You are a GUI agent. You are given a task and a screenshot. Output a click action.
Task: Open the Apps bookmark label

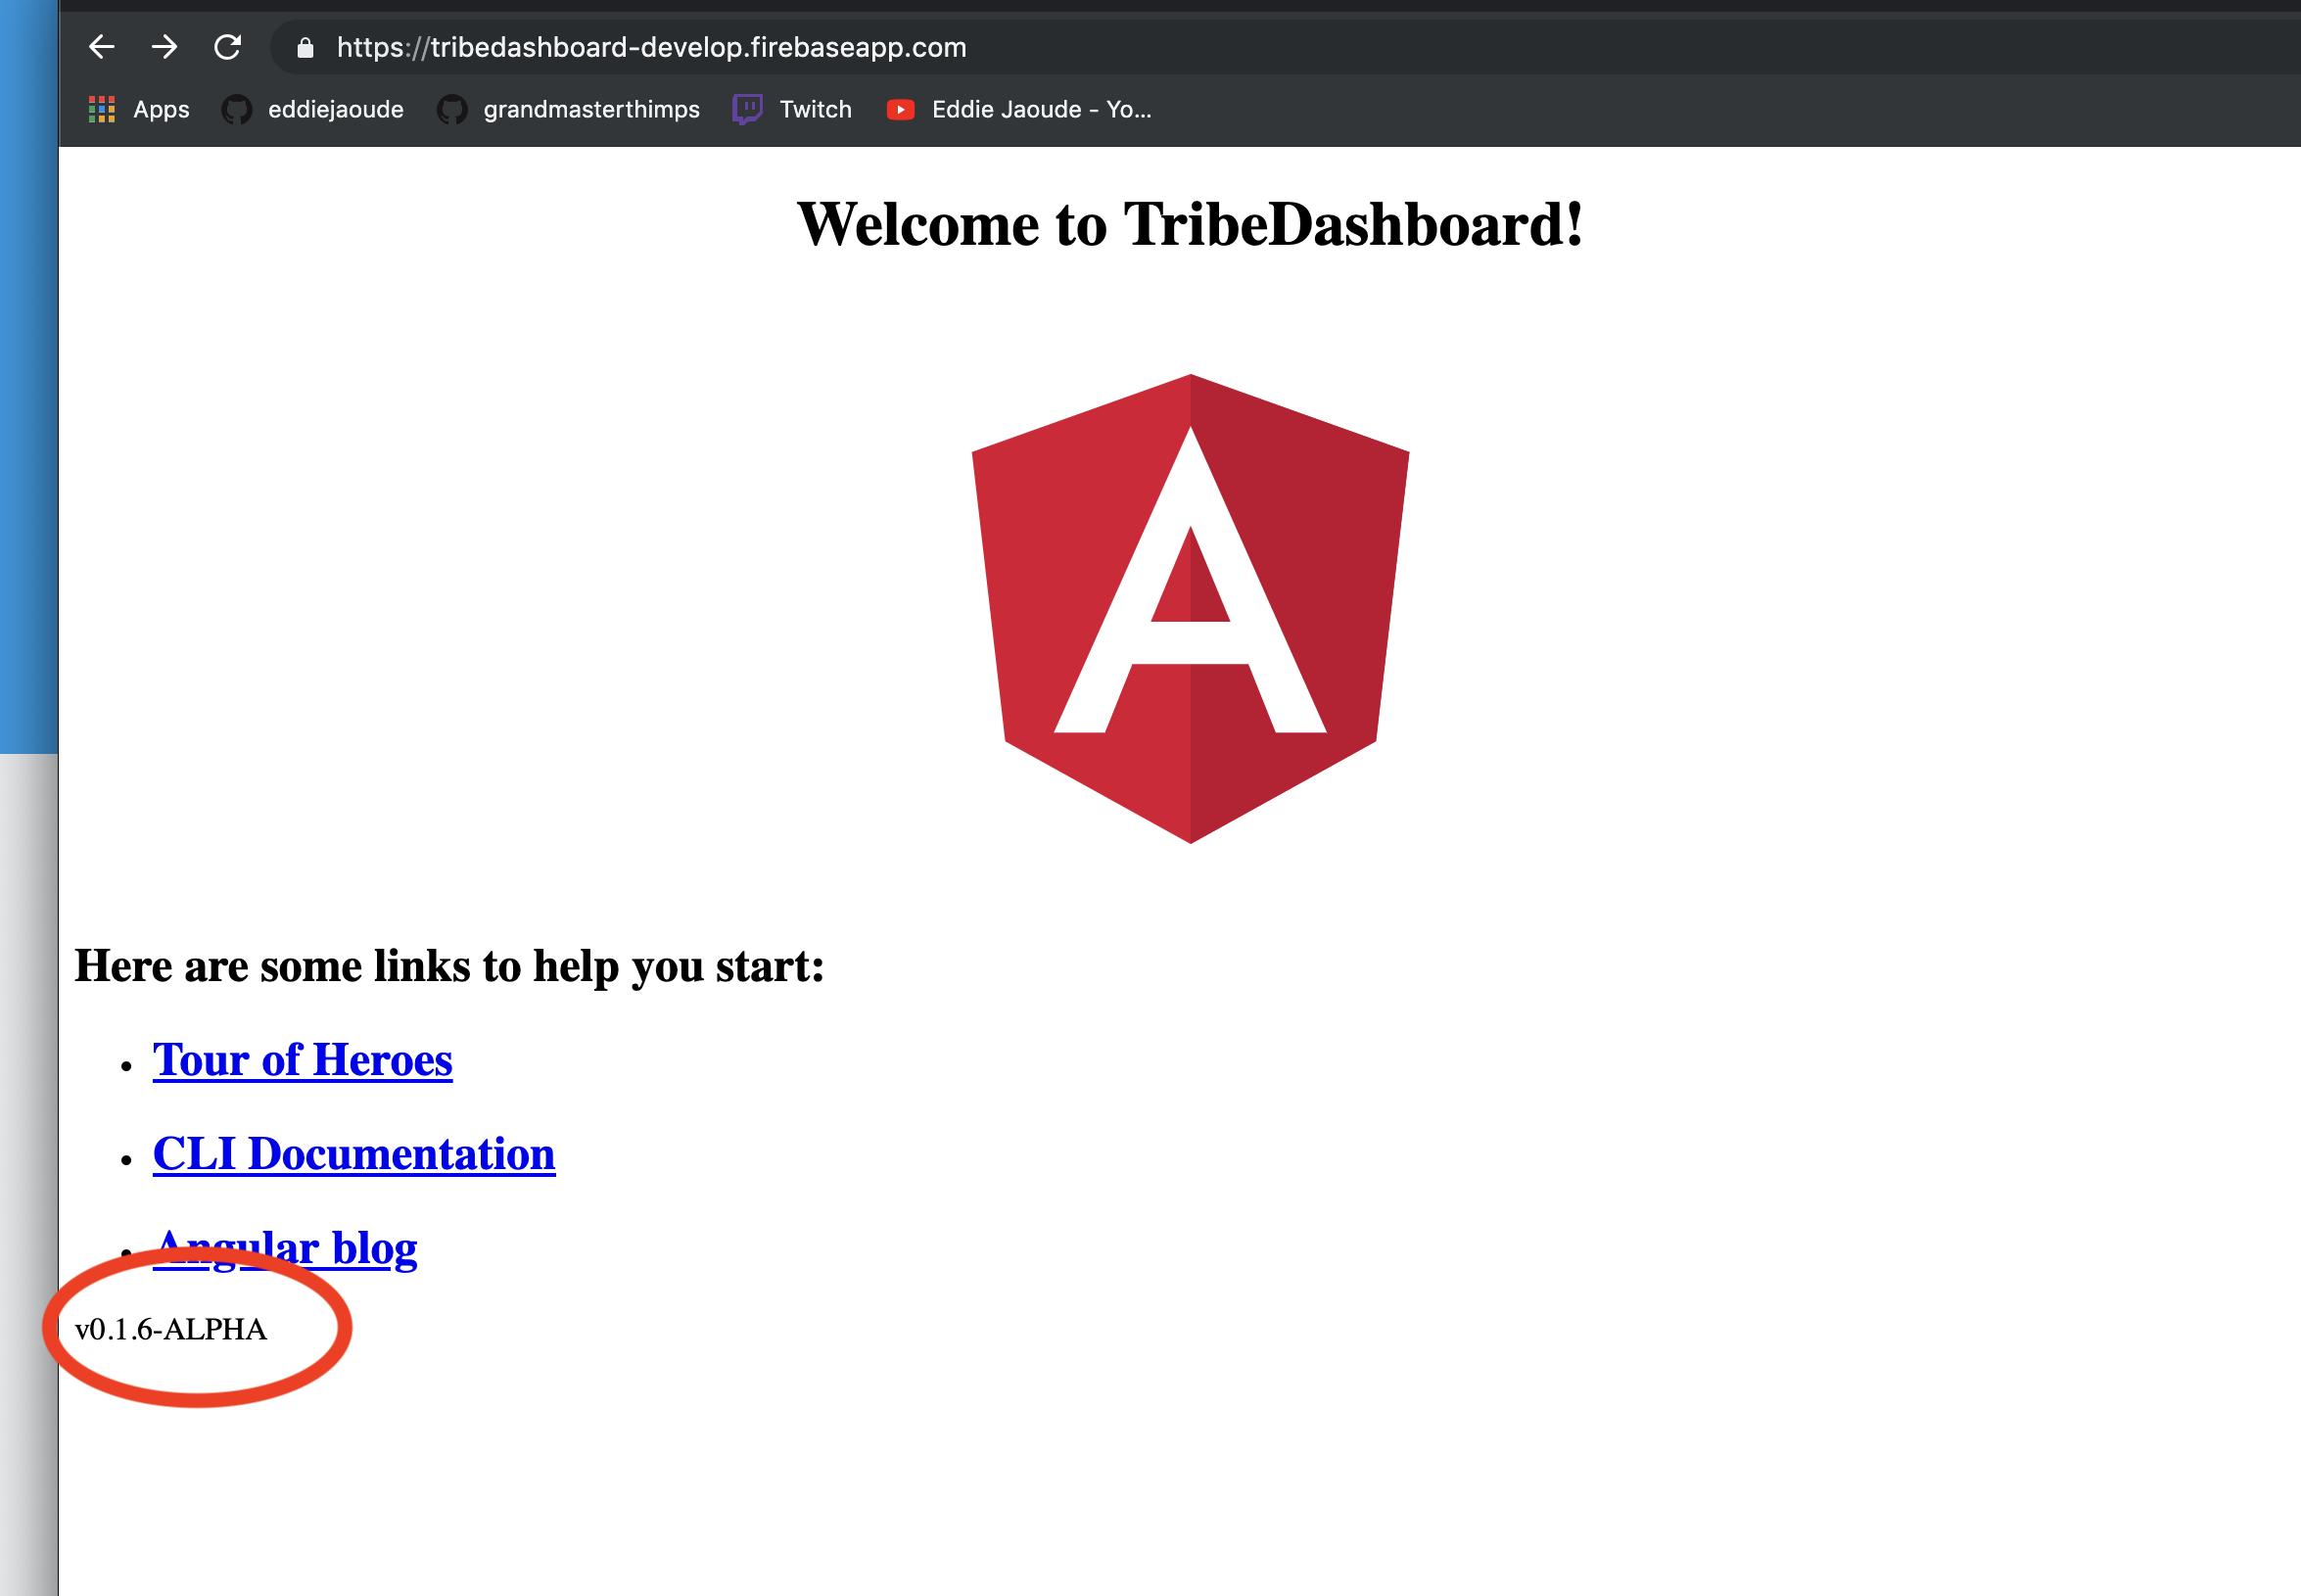coord(161,109)
